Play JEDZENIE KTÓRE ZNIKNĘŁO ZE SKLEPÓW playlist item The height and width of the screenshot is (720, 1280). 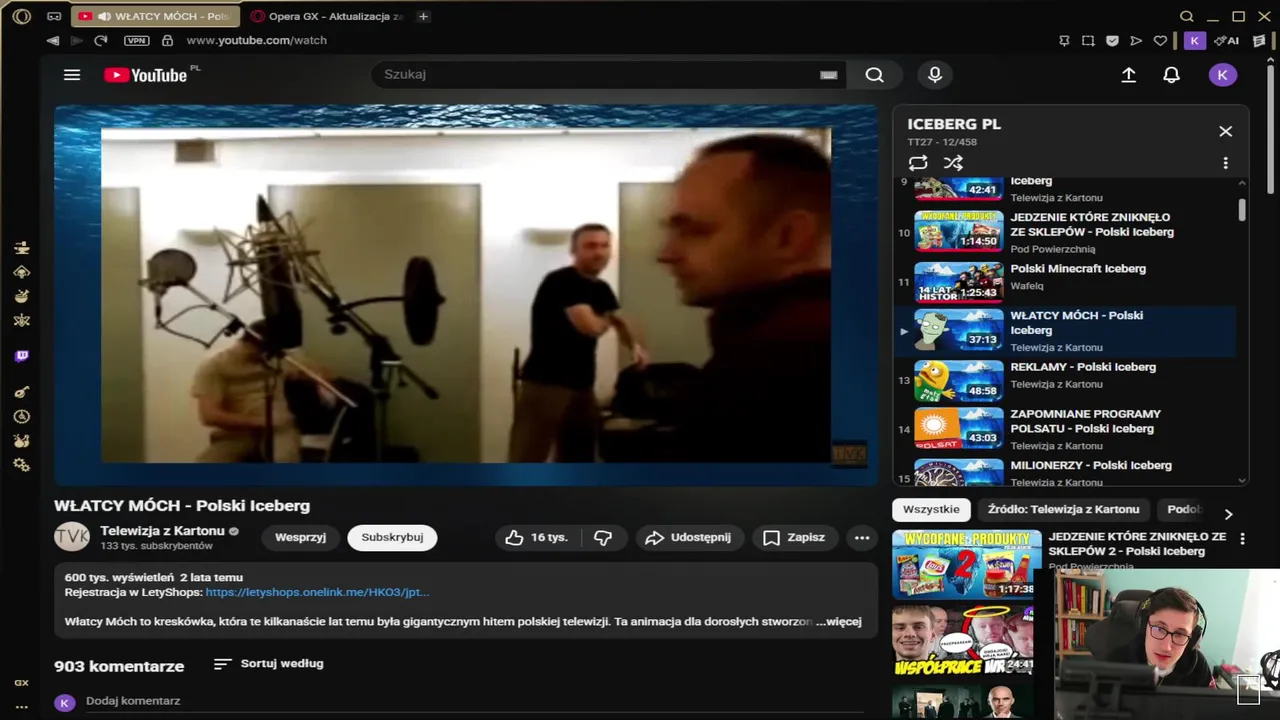tap(1066, 232)
